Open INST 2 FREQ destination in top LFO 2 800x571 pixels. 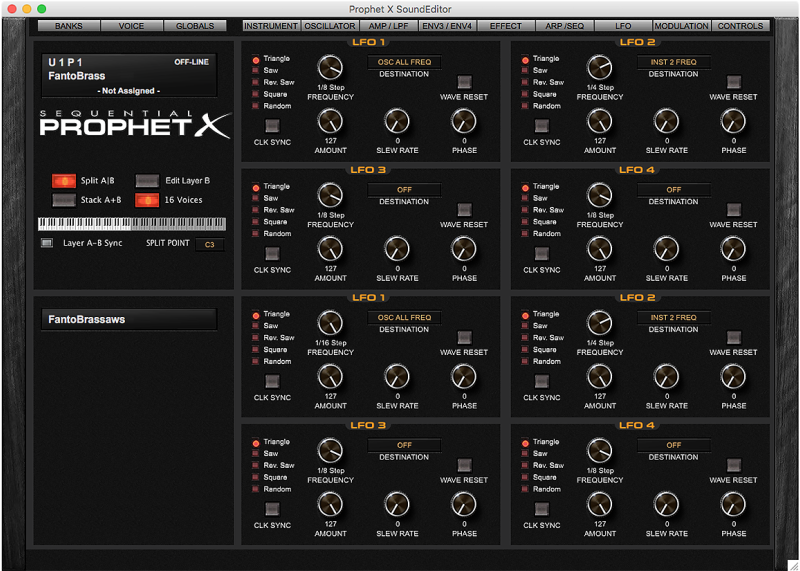(673, 62)
